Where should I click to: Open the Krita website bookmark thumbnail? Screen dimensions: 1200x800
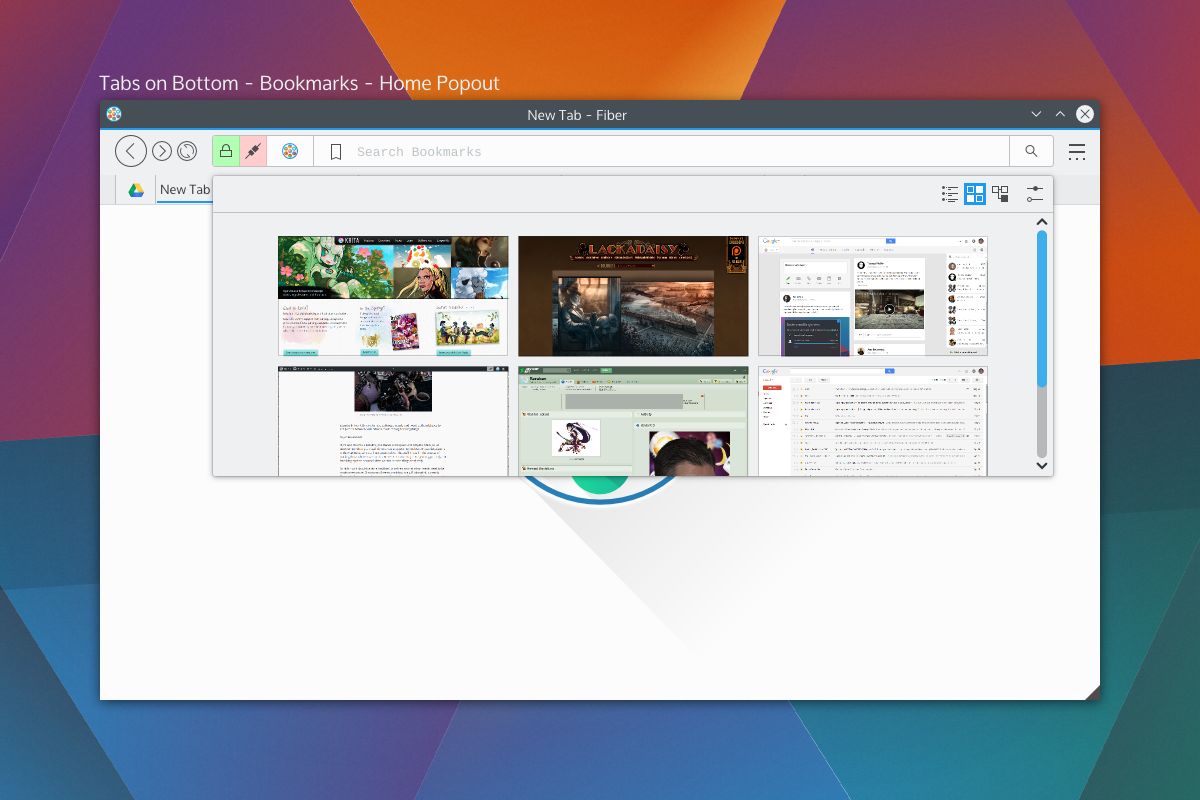tap(393, 296)
